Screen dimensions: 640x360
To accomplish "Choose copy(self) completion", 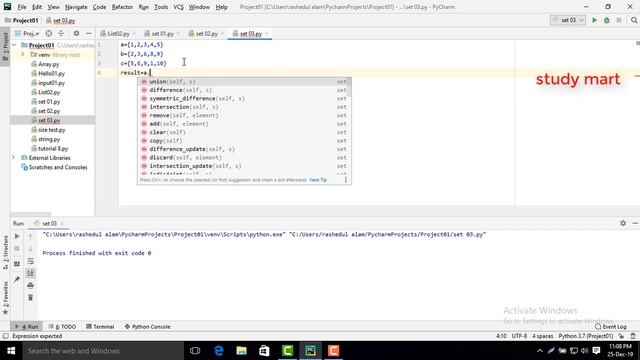I will coord(244,141).
